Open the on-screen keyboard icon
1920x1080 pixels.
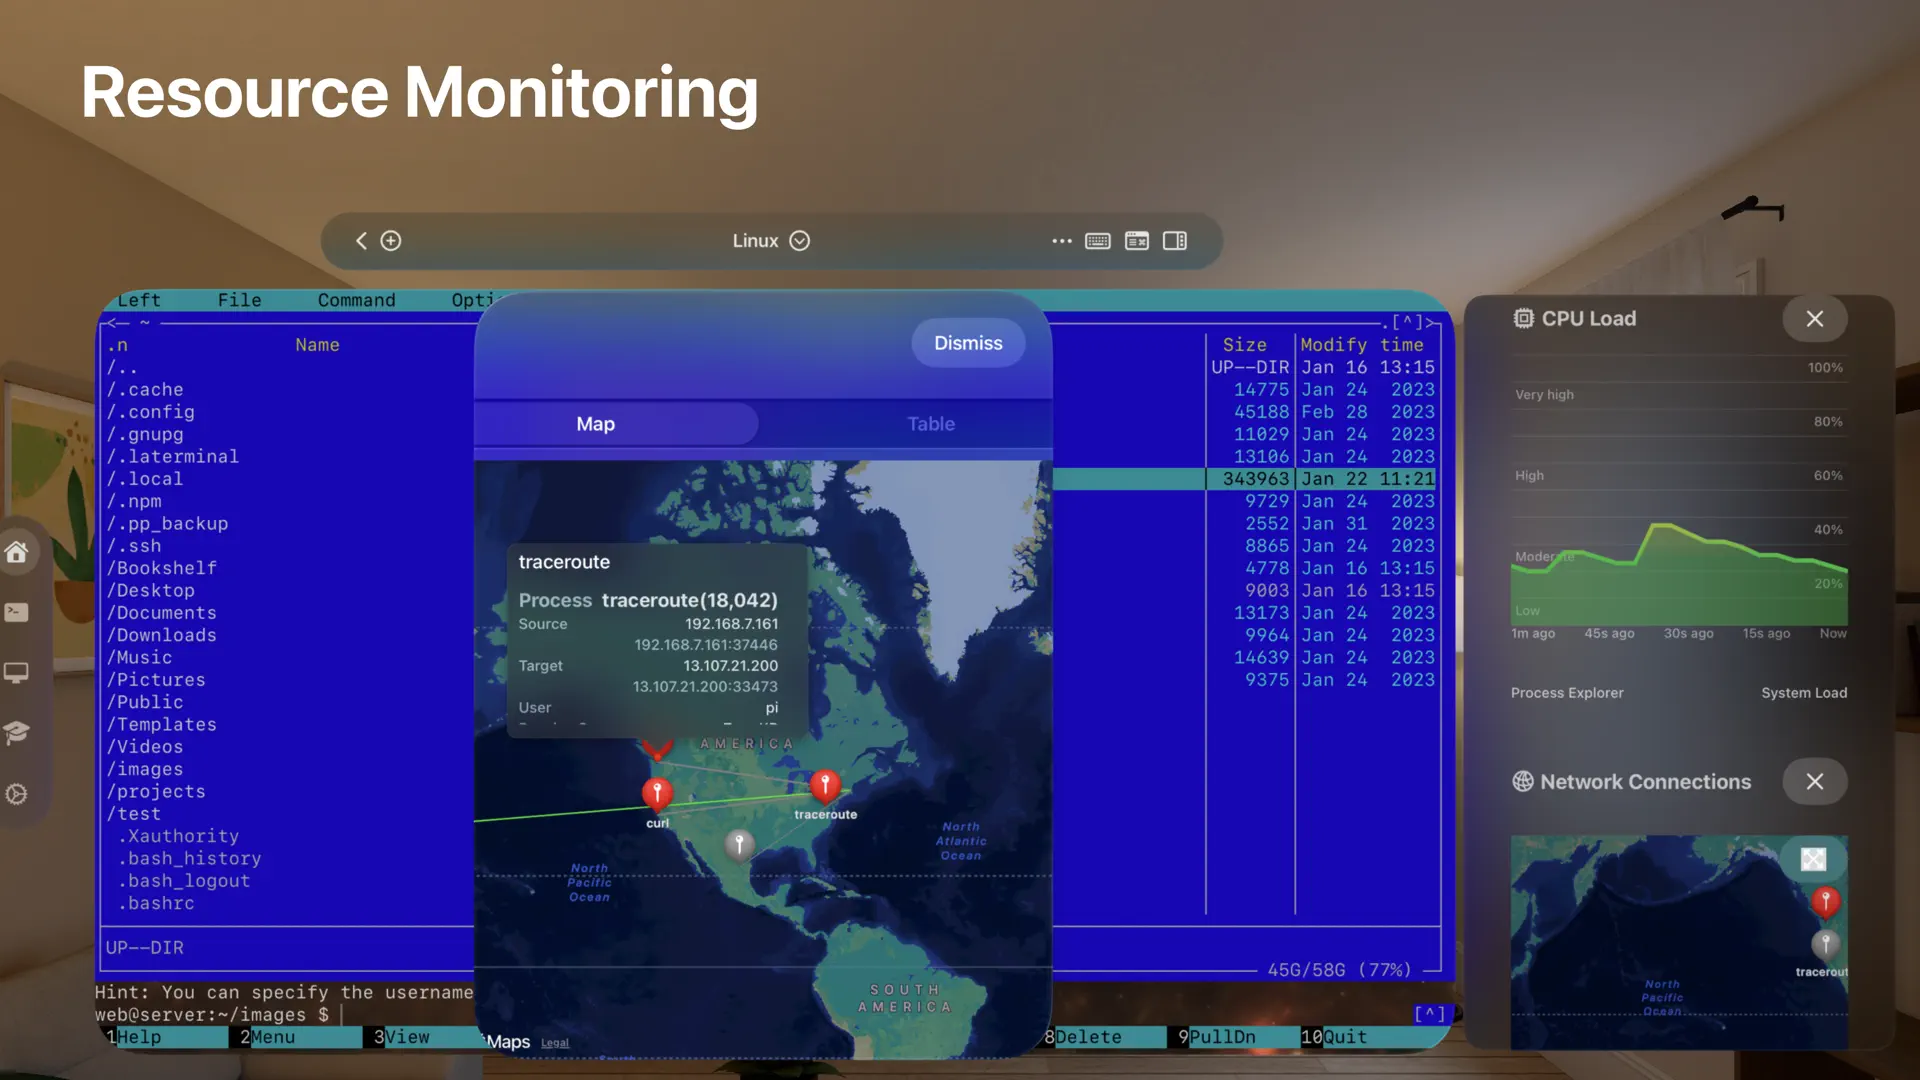tap(1097, 241)
